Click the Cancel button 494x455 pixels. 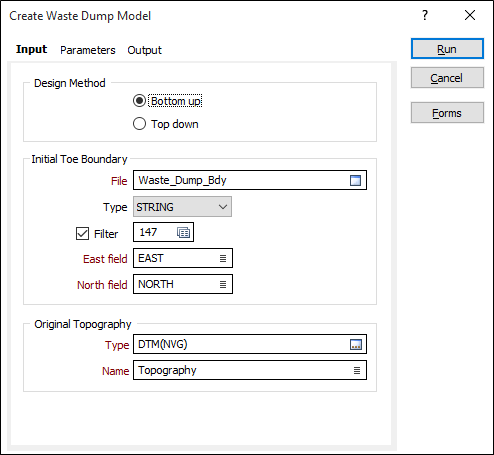click(x=447, y=78)
